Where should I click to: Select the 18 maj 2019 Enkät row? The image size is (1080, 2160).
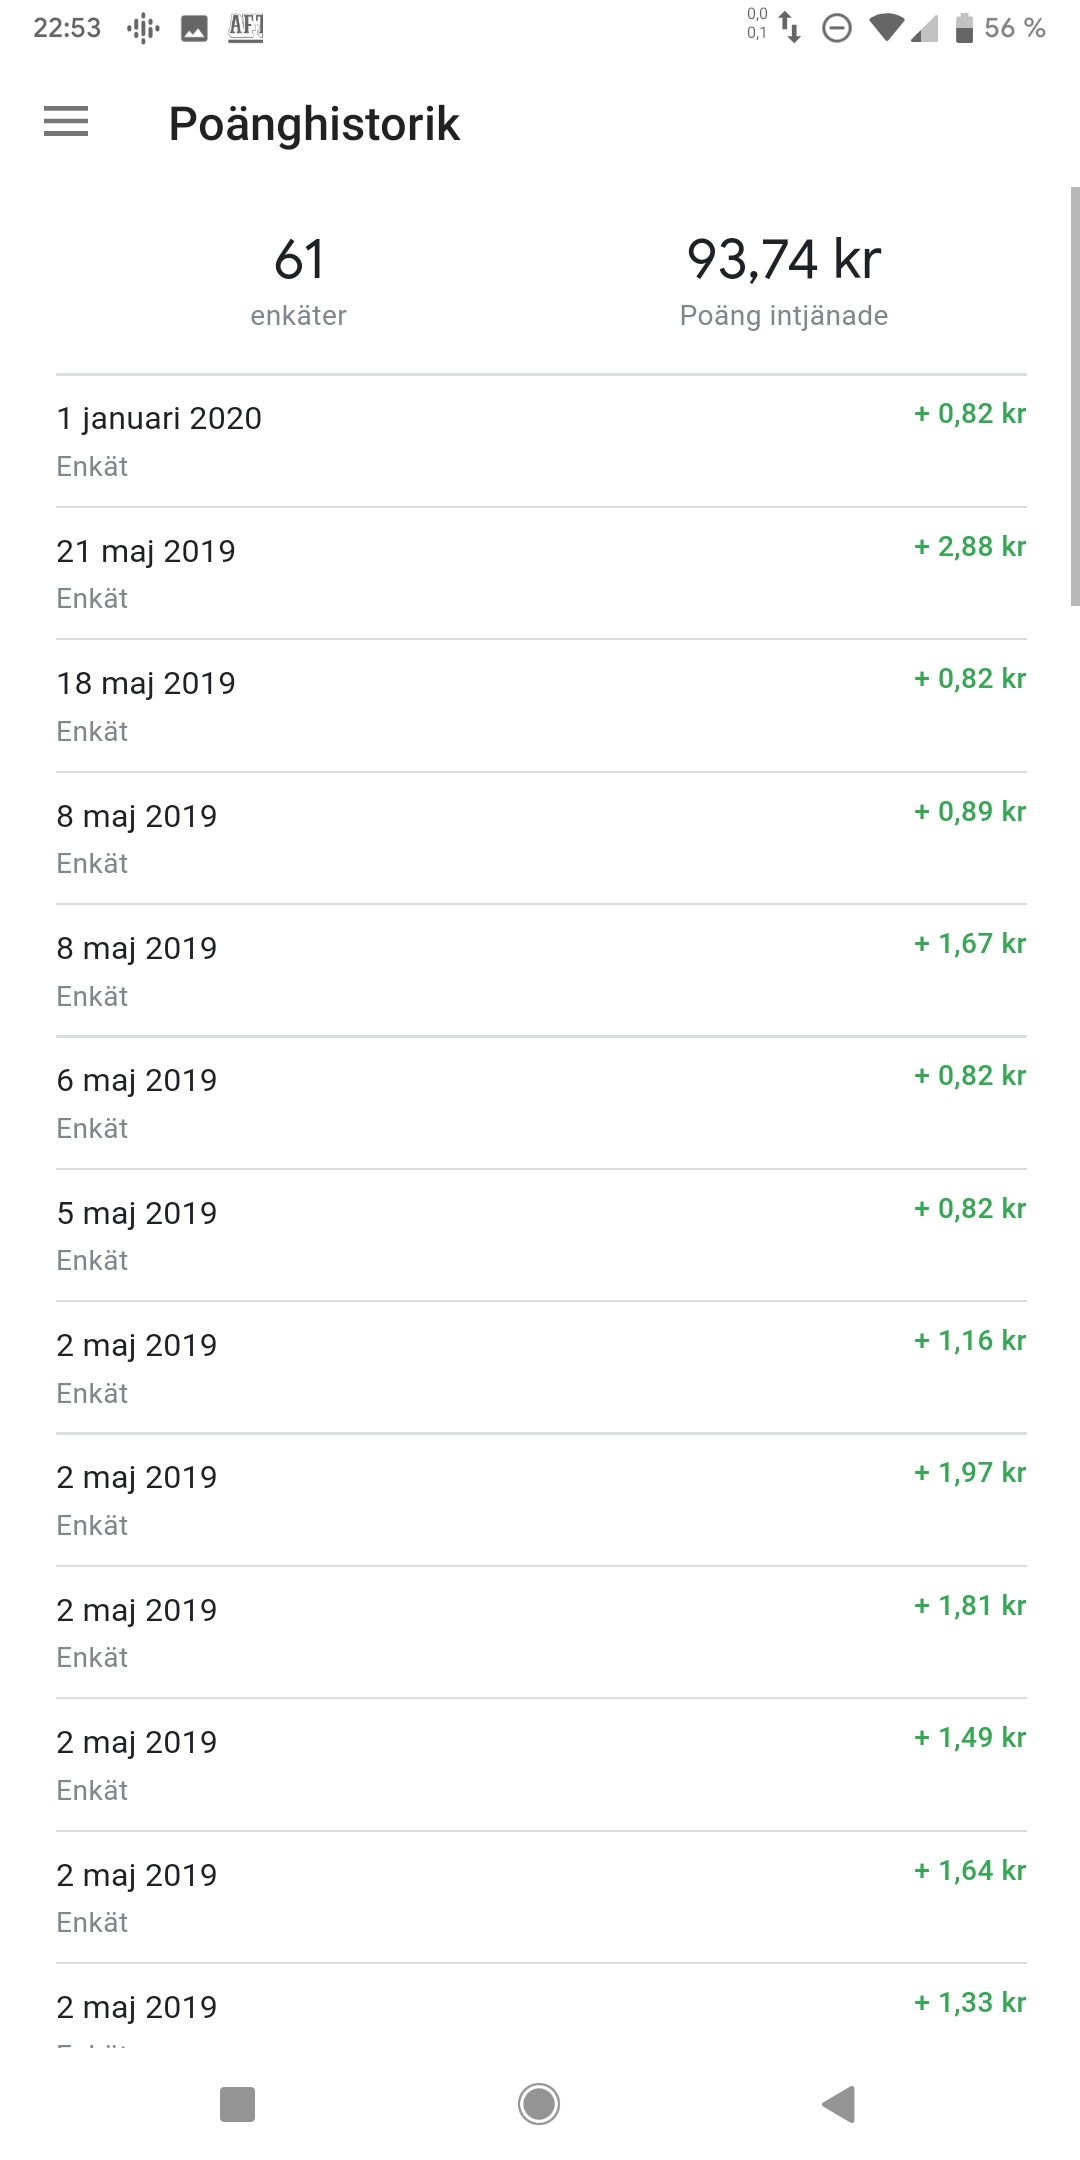[541, 706]
